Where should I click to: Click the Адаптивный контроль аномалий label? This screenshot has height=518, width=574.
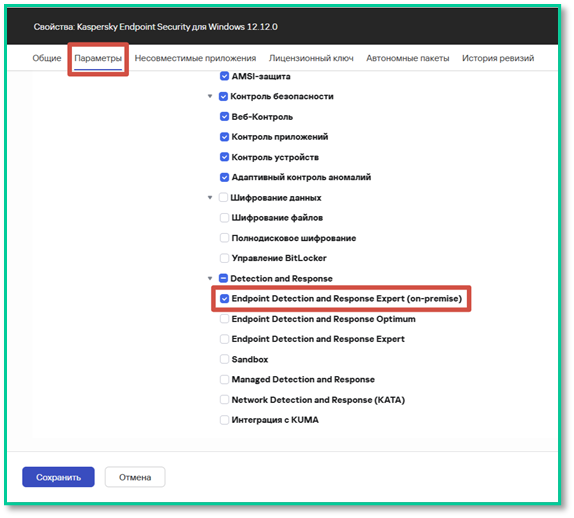[301, 177]
